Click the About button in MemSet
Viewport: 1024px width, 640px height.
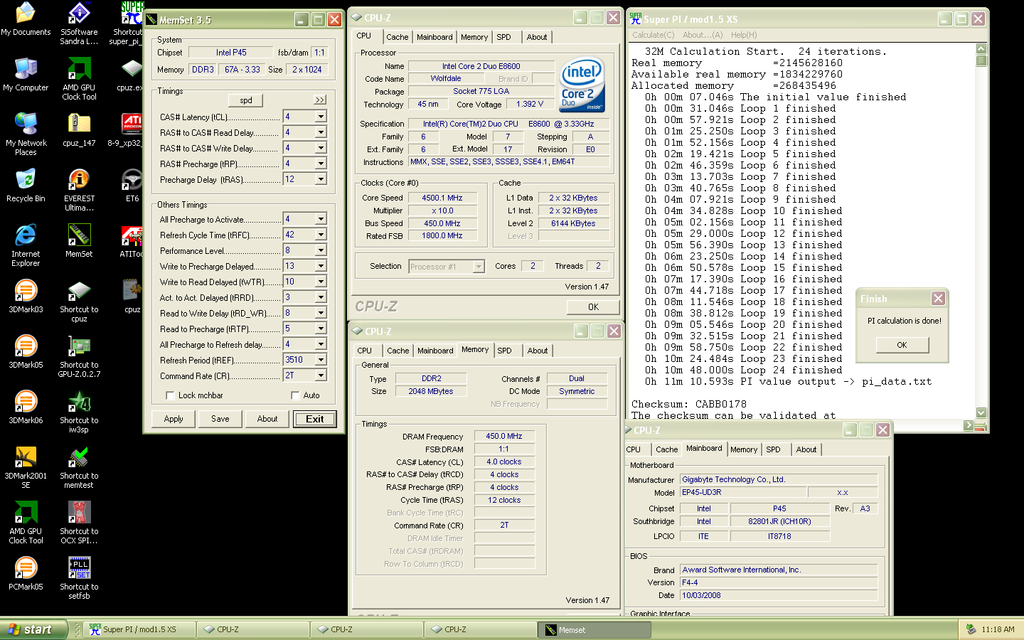[267, 419]
